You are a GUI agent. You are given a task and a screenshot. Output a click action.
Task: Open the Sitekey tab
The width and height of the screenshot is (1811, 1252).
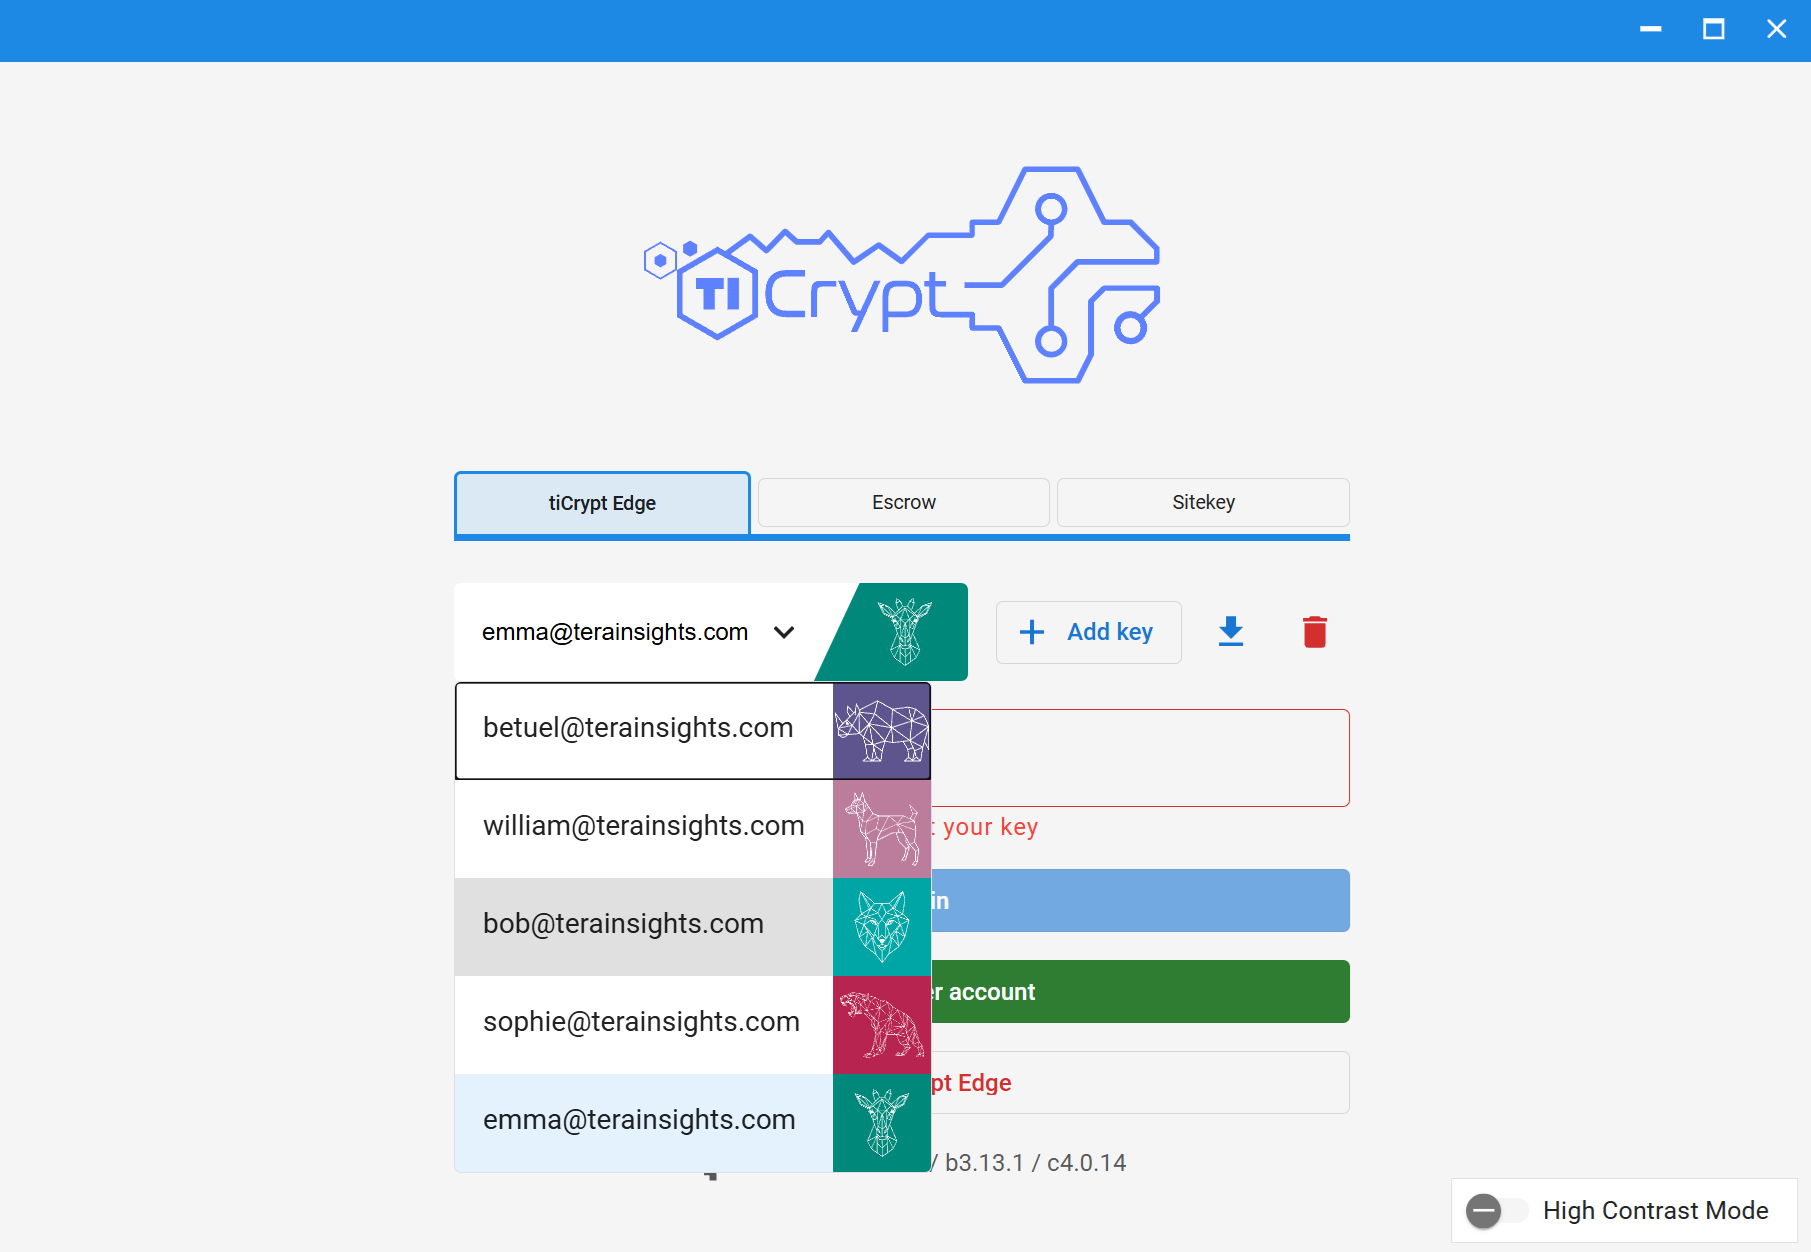(x=1202, y=503)
